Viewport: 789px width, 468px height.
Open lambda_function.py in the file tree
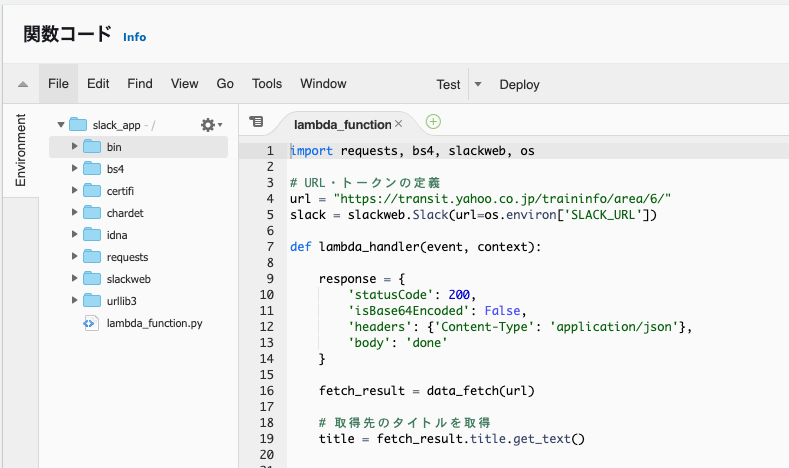[154, 323]
